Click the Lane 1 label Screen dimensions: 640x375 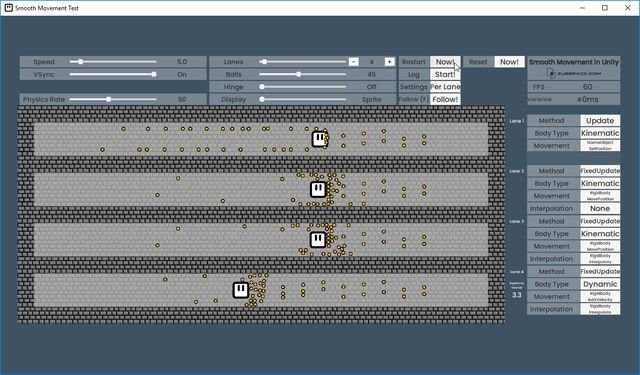pos(517,121)
